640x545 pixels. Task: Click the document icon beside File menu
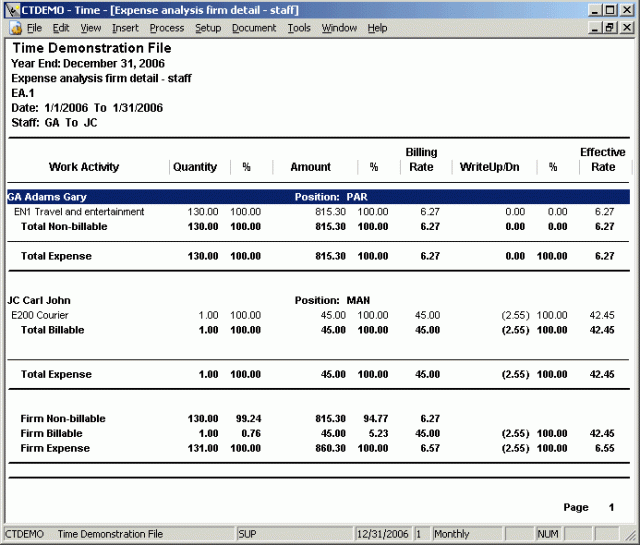coord(15,28)
